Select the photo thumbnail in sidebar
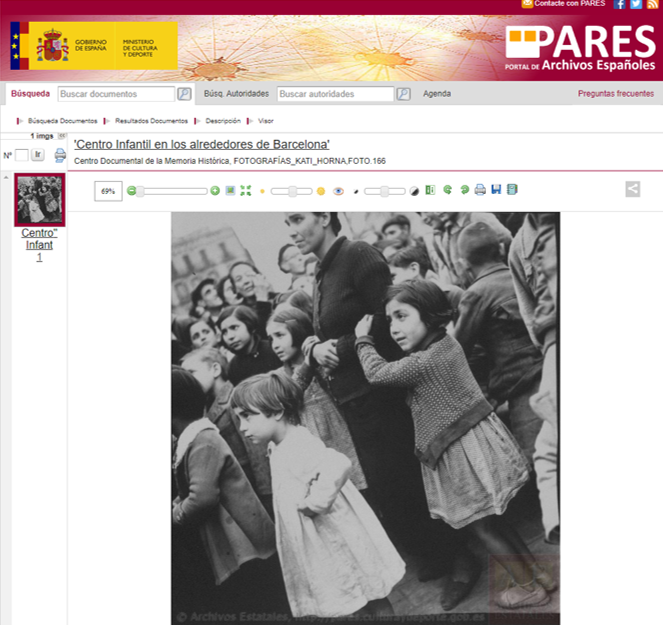The image size is (663, 625). [40, 200]
